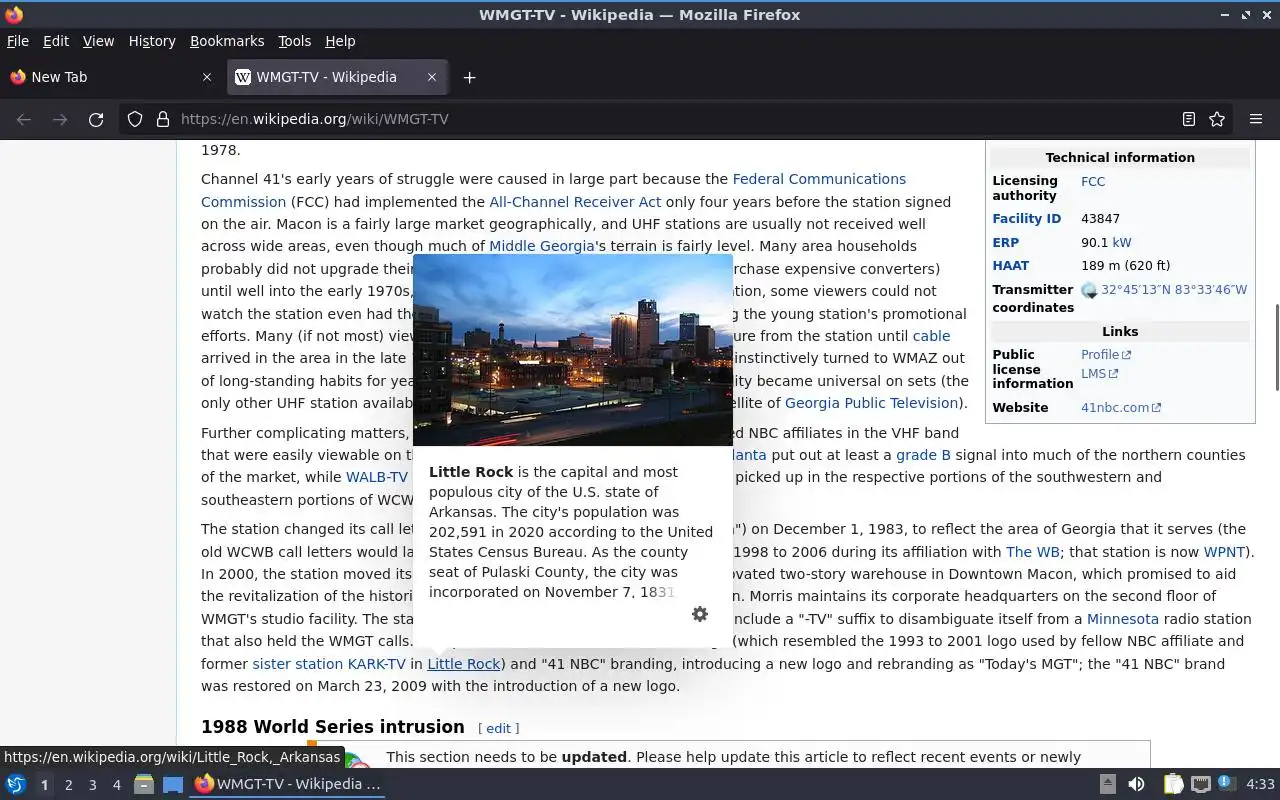Open the FCC link in infobox
The height and width of the screenshot is (800, 1280).
click(1093, 181)
